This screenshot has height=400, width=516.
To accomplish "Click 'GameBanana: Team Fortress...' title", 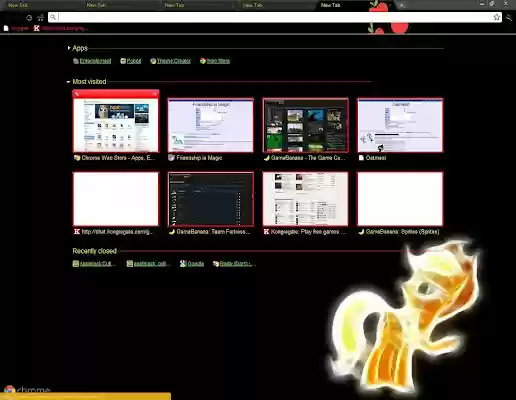I will coord(213,232).
